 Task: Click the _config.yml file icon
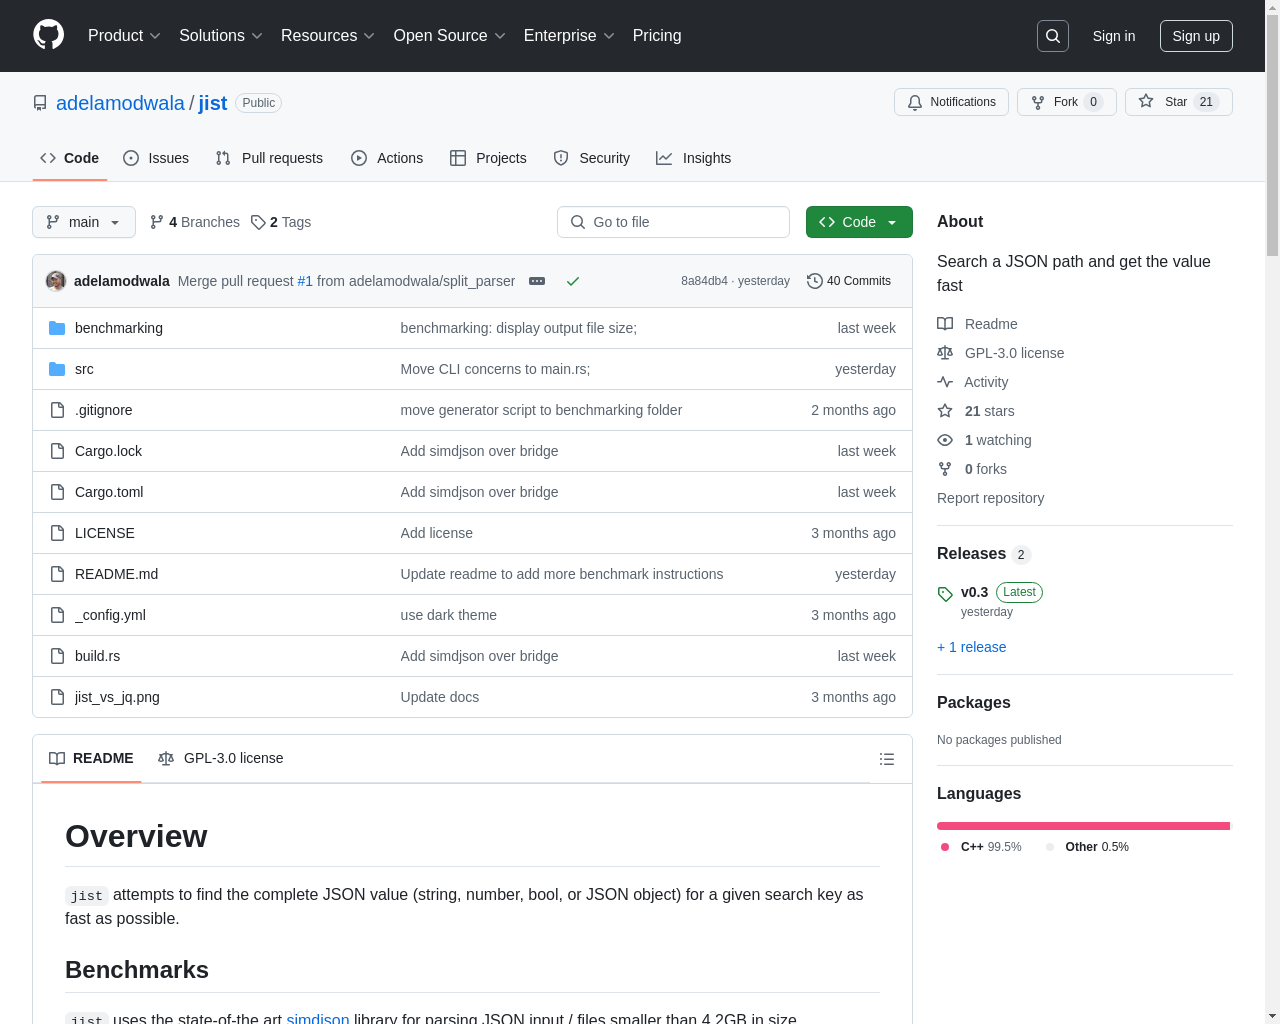click(57, 615)
